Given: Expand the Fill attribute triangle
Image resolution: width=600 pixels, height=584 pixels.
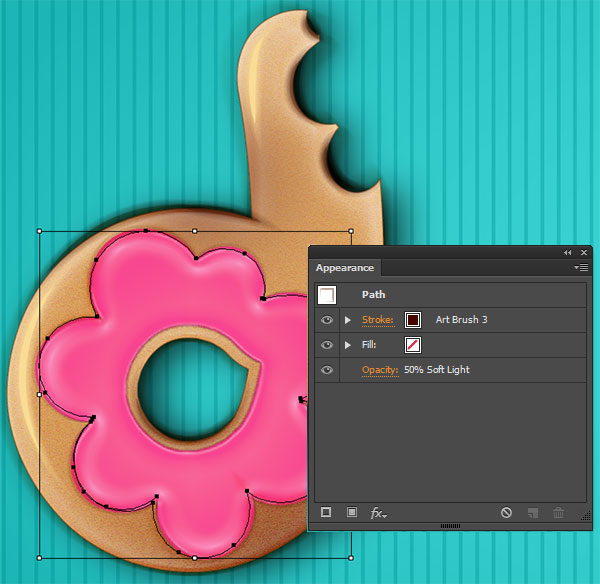Looking at the screenshot, I should click(348, 345).
